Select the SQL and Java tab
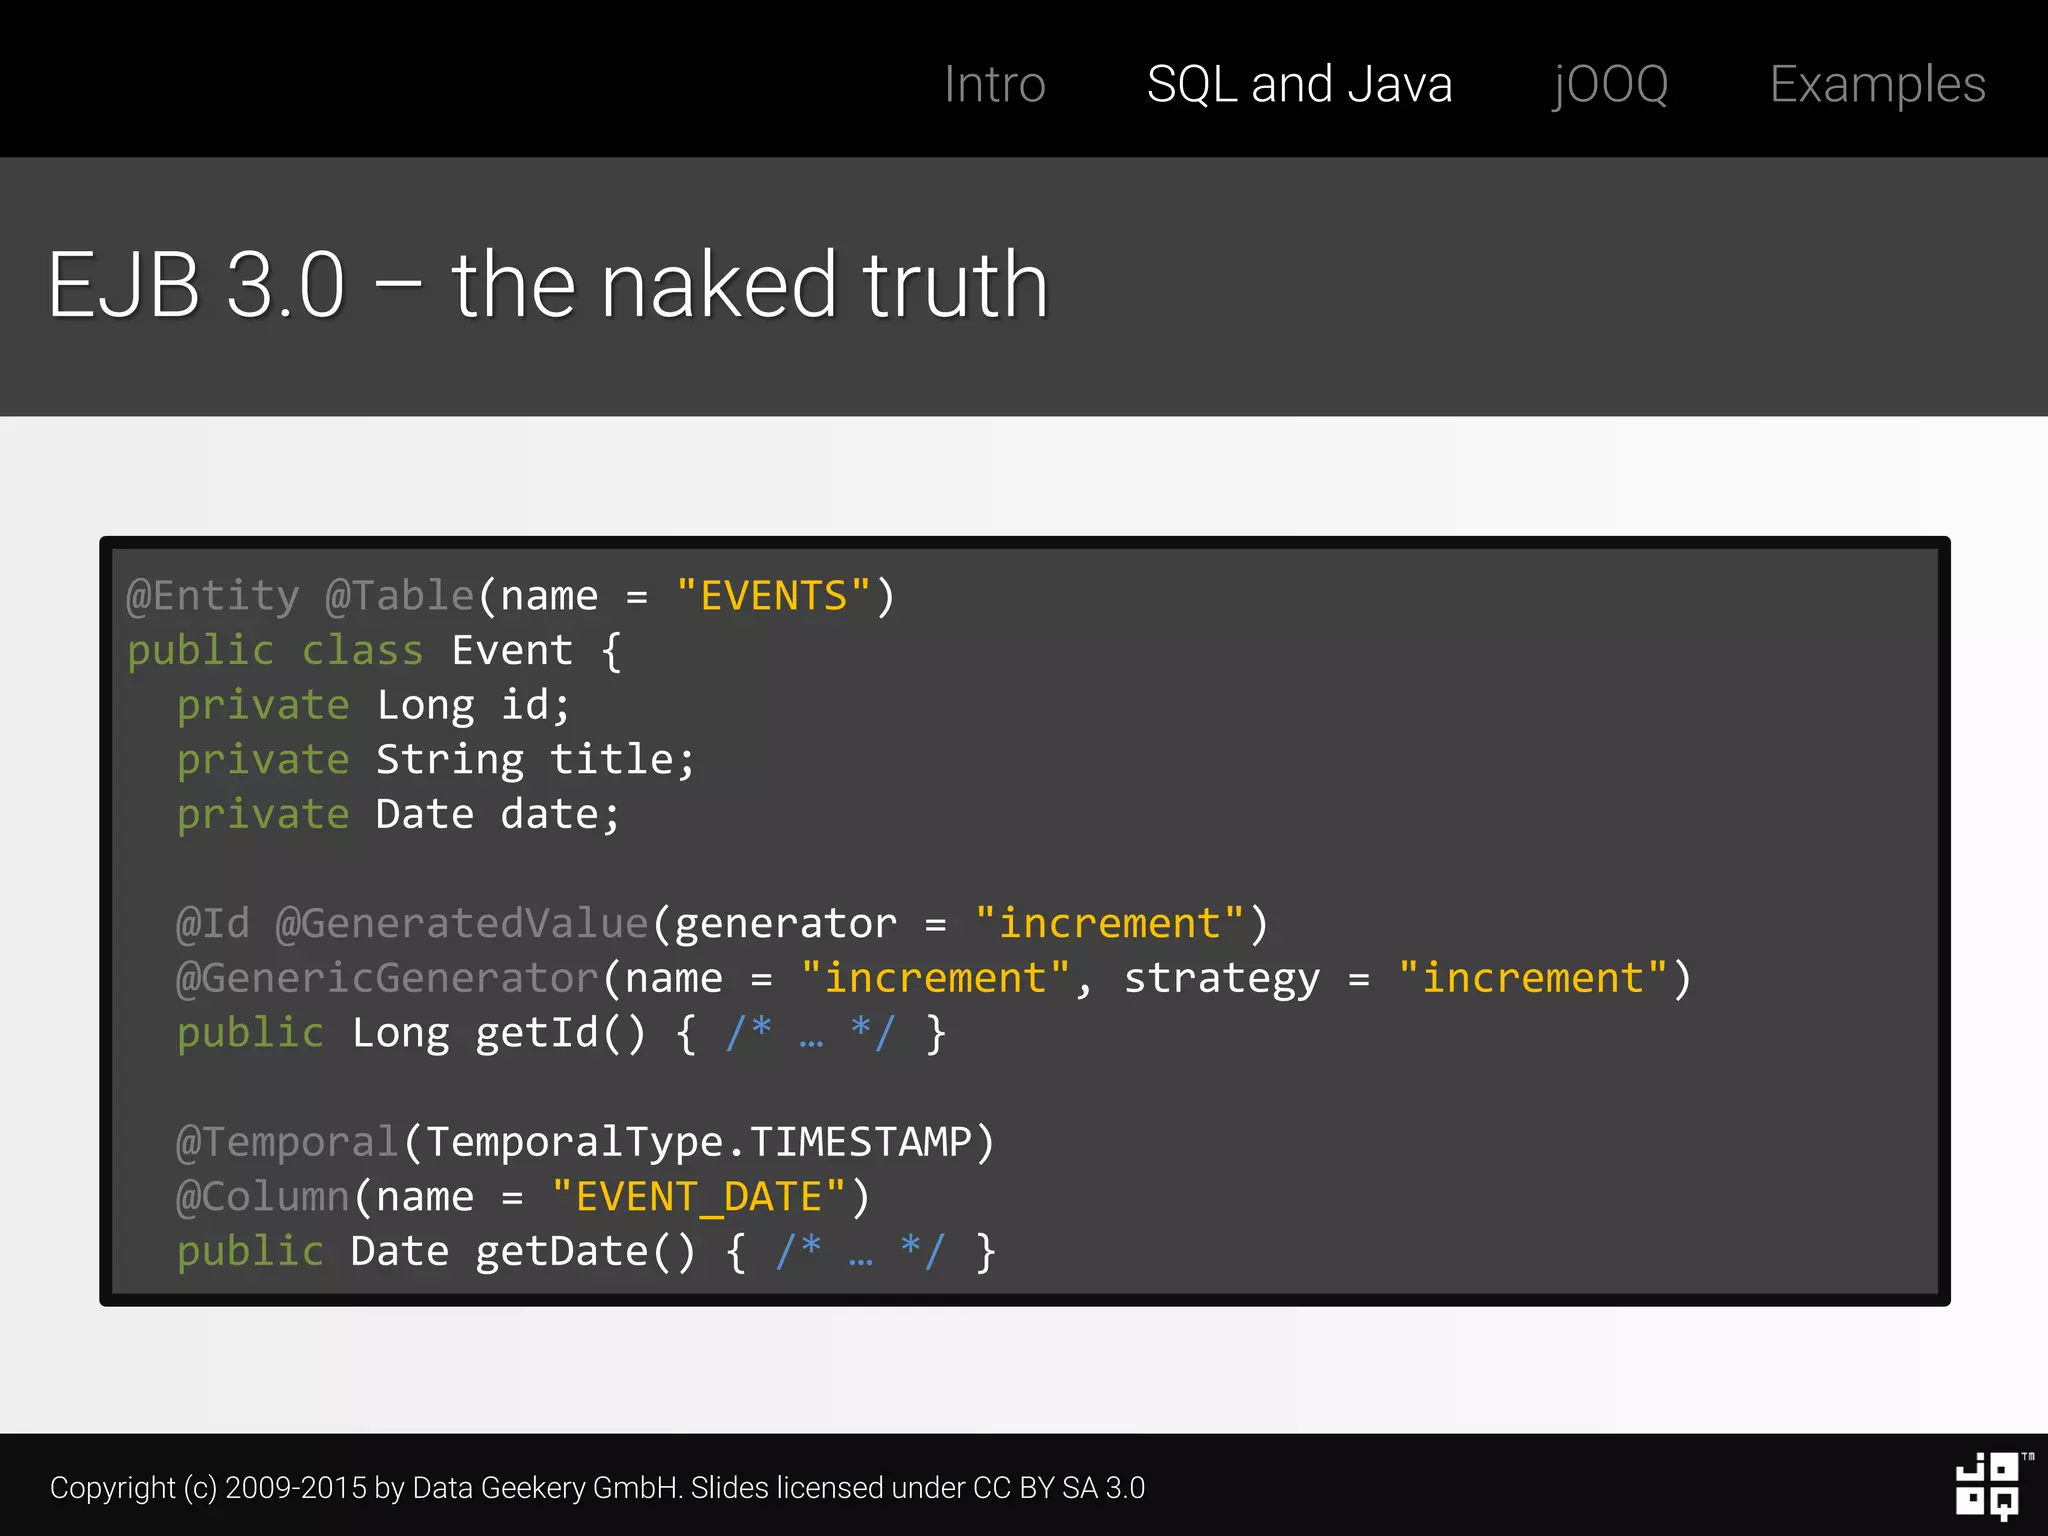 [1298, 84]
